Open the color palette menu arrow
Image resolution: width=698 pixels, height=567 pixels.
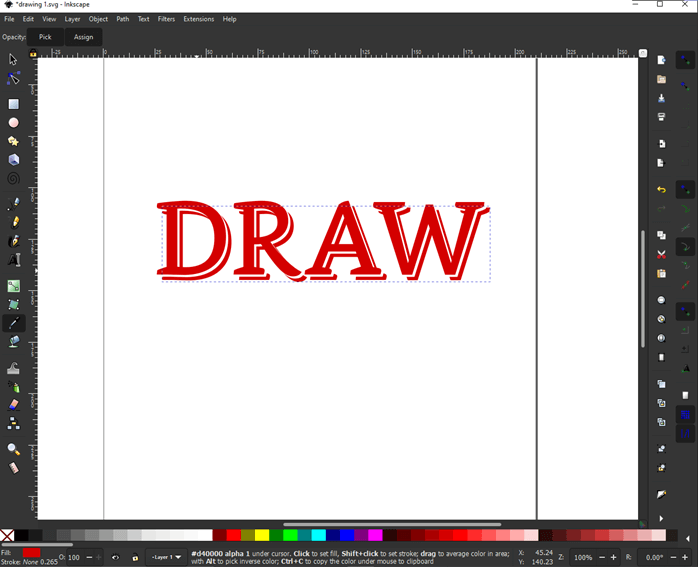(687, 539)
